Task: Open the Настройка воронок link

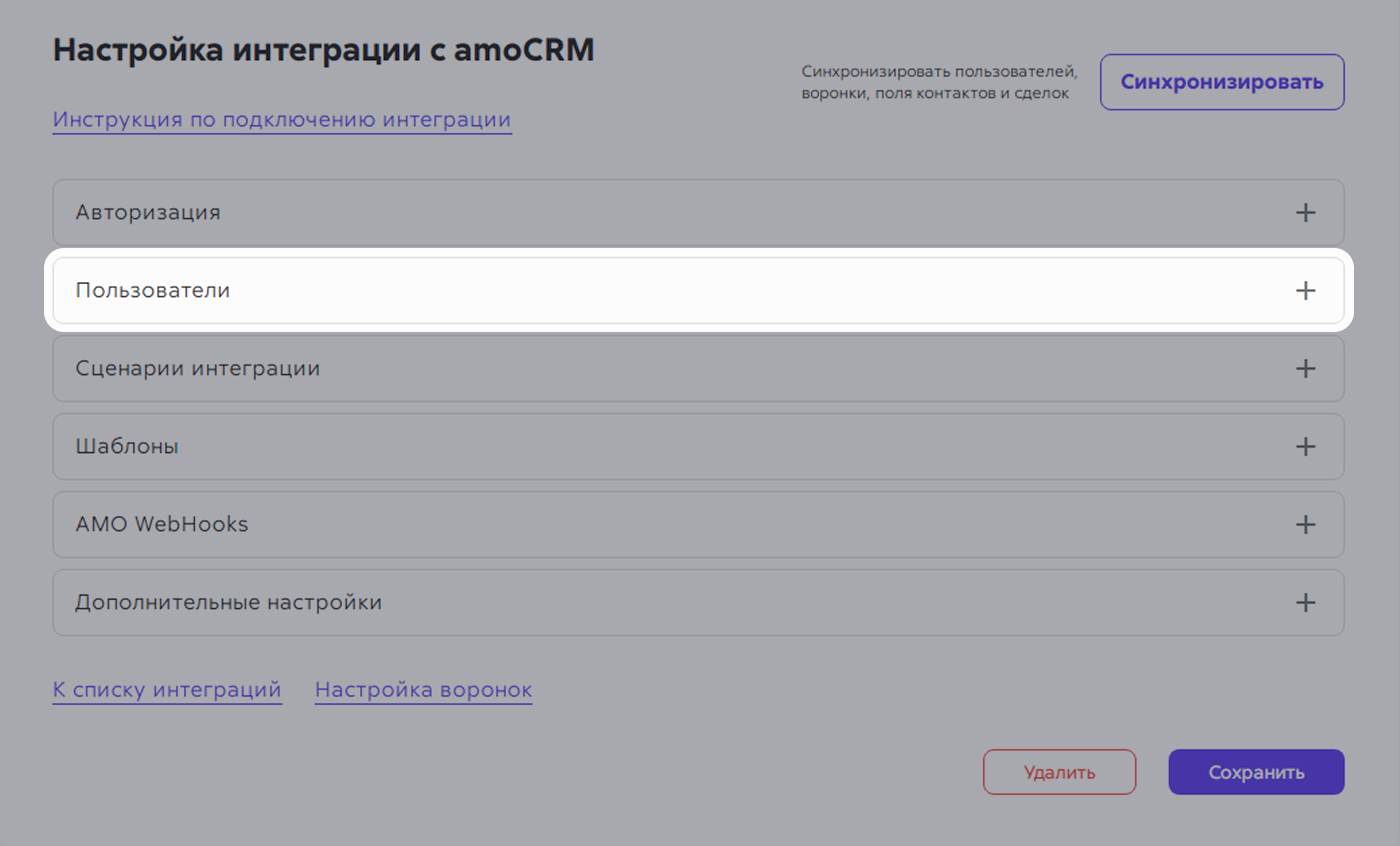Action: [423, 690]
